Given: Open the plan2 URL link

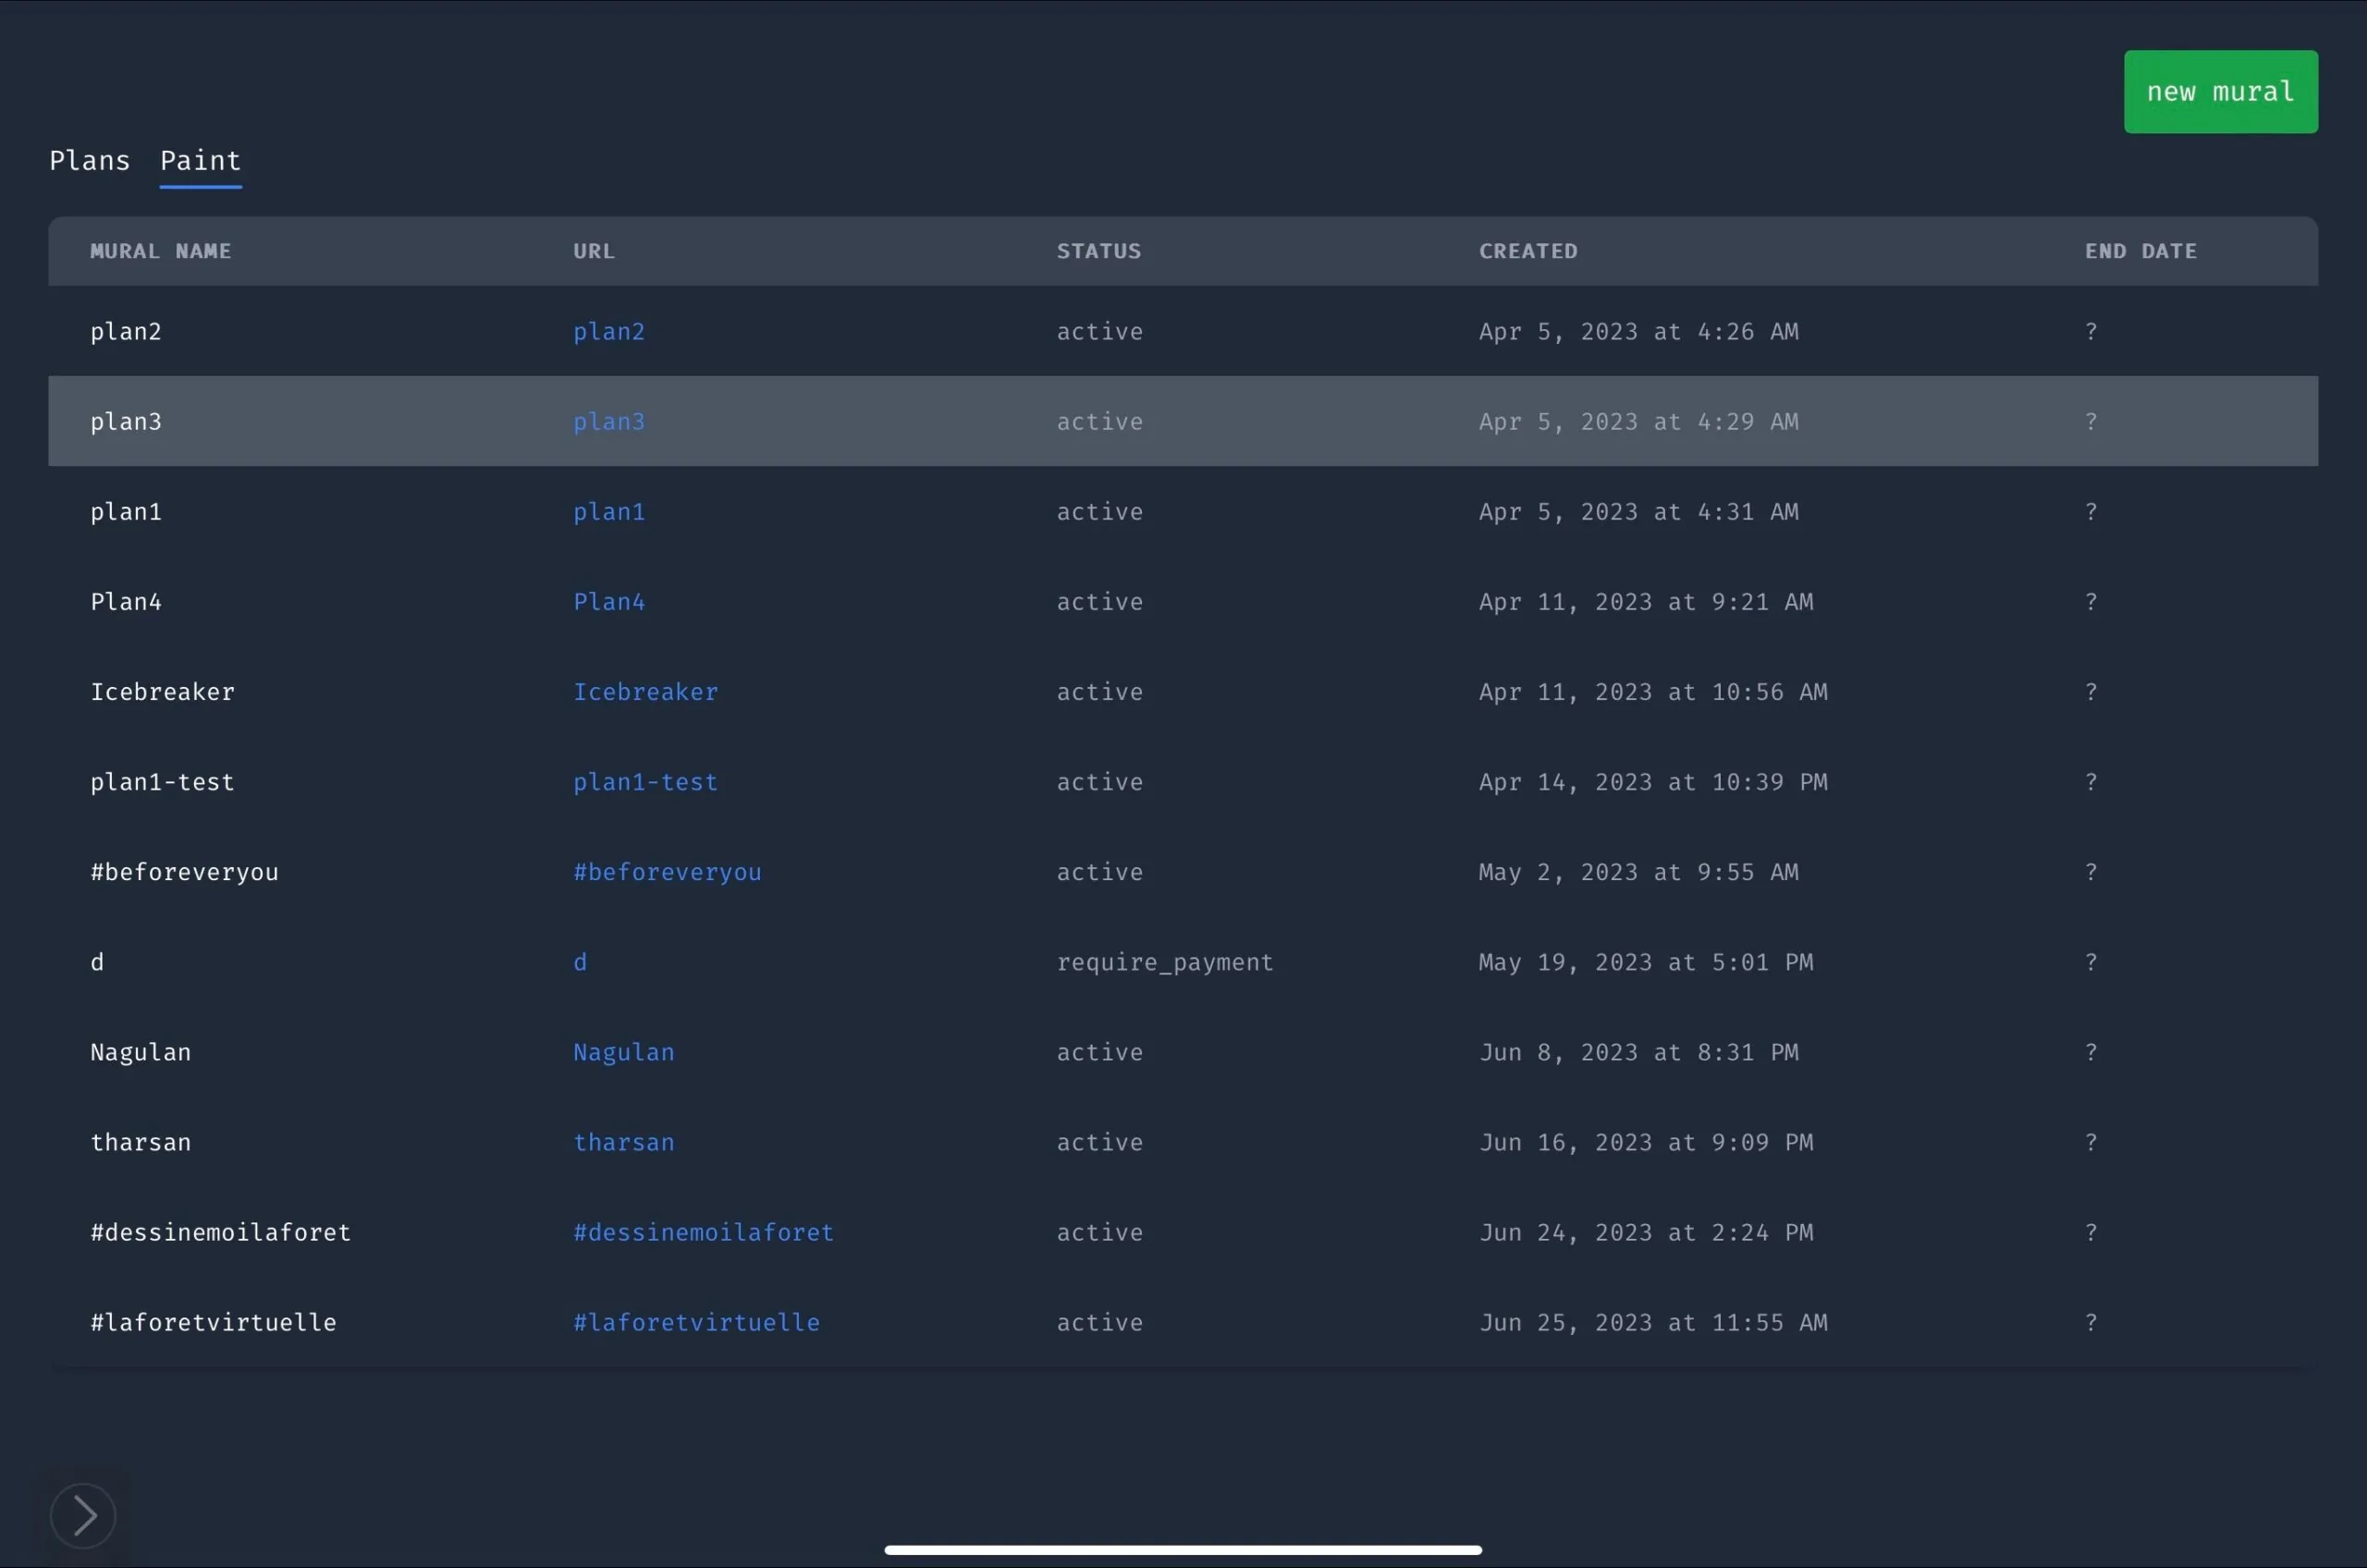Looking at the screenshot, I should 608,332.
